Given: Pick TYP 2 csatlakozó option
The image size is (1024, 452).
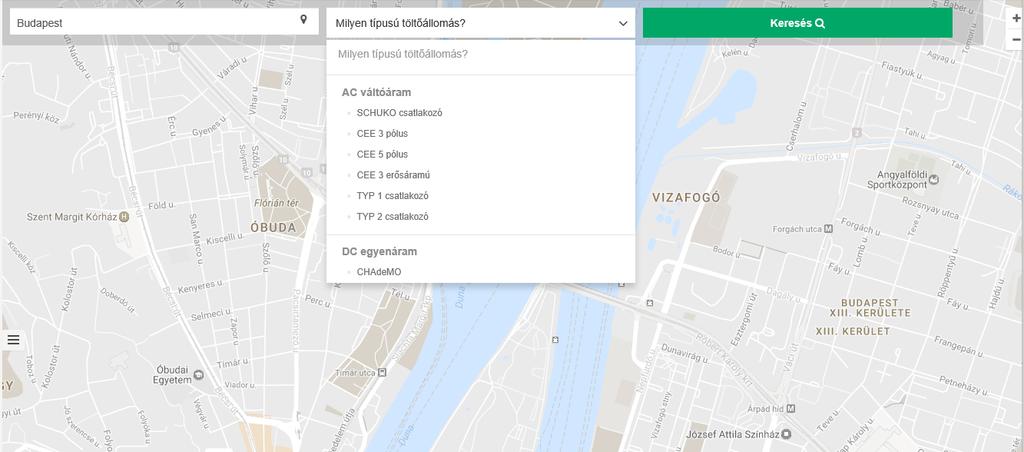Looking at the screenshot, I should click(x=392, y=217).
